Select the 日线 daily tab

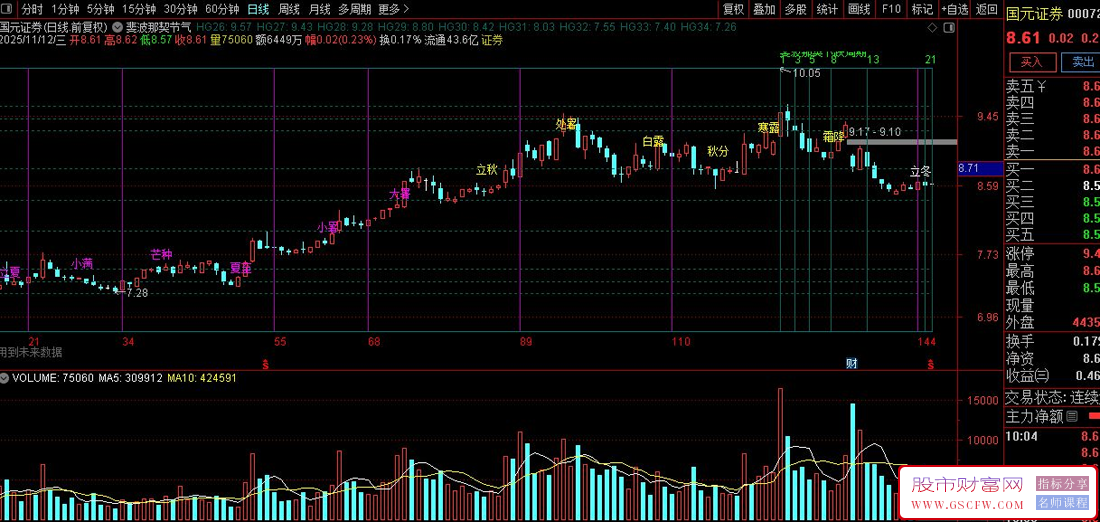258,10
